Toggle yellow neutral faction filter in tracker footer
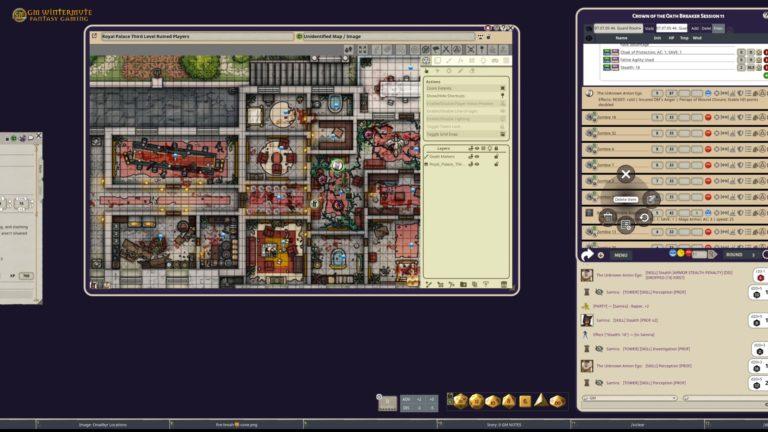Viewport: 768px width, 432px height. pos(680,253)
